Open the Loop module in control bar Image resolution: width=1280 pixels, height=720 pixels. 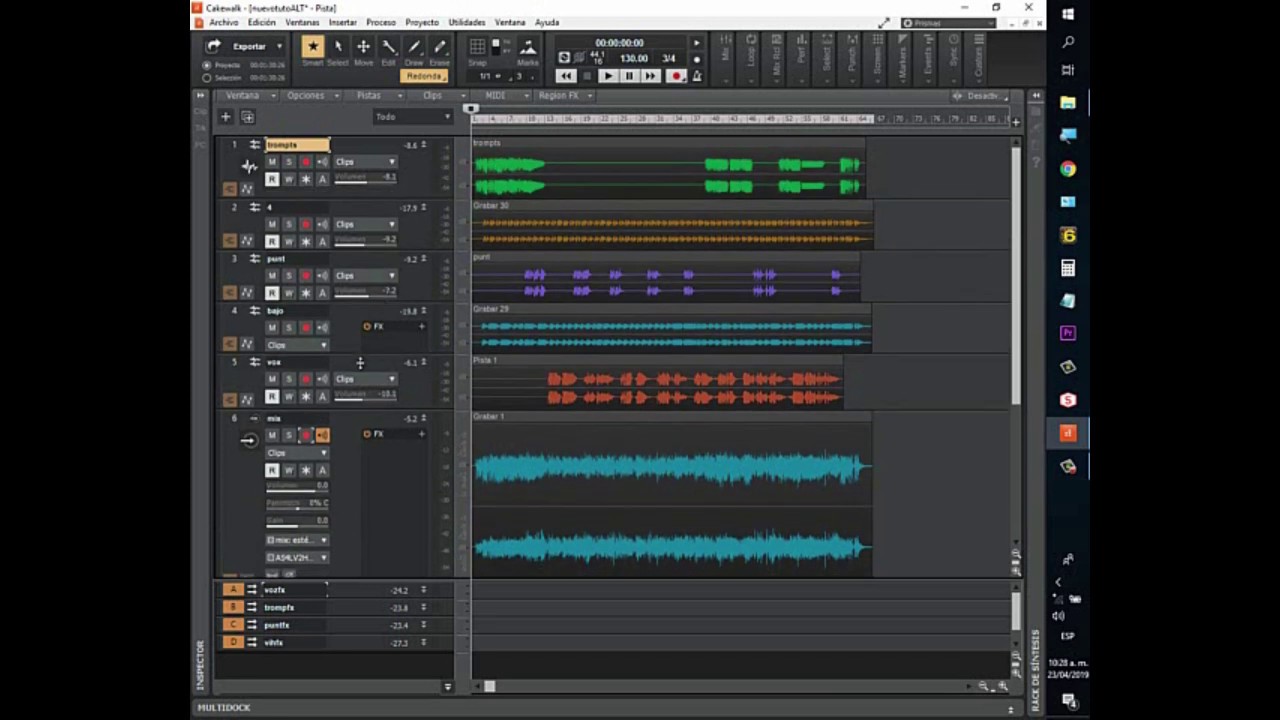[x=750, y=57]
